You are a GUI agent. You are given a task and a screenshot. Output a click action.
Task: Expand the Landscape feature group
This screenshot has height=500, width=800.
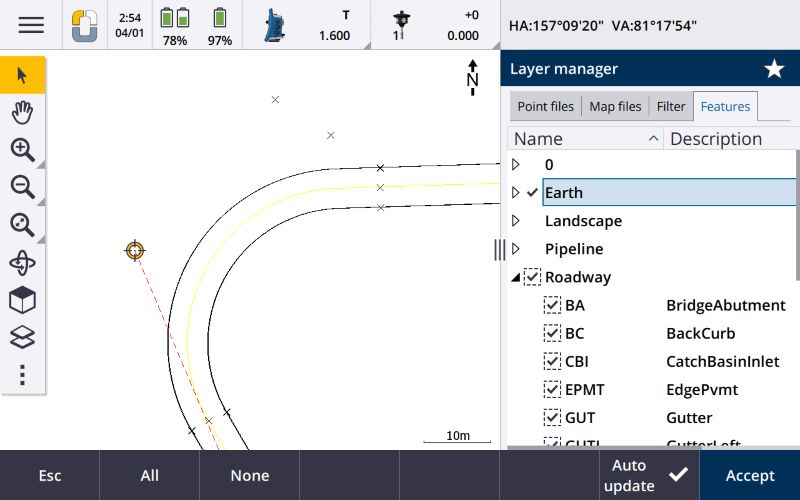(x=516, y=221)
